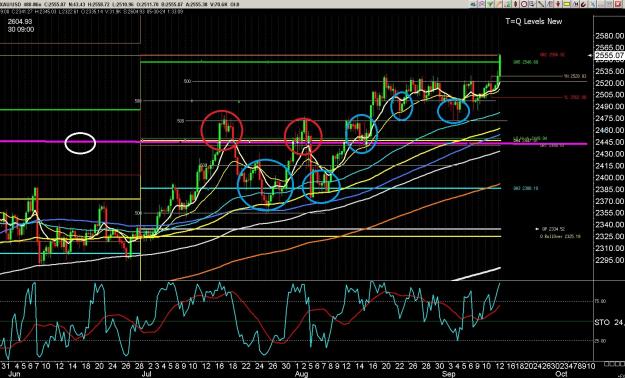
Task: Click the stochastic 75.00 level label
Action: click(x=601, y=301)
